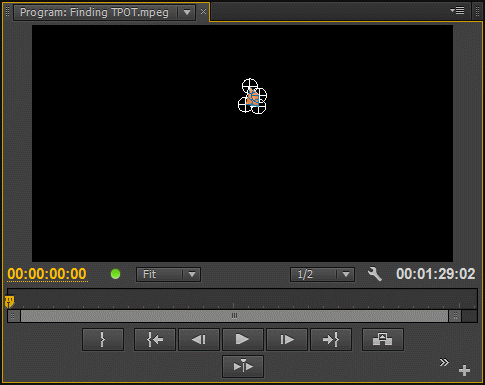Click the 00:01:29:02 duration timecode
Image resolution: width=485 pixels, height=385 pixels.
pyautogui.click(x=436, y=274)
